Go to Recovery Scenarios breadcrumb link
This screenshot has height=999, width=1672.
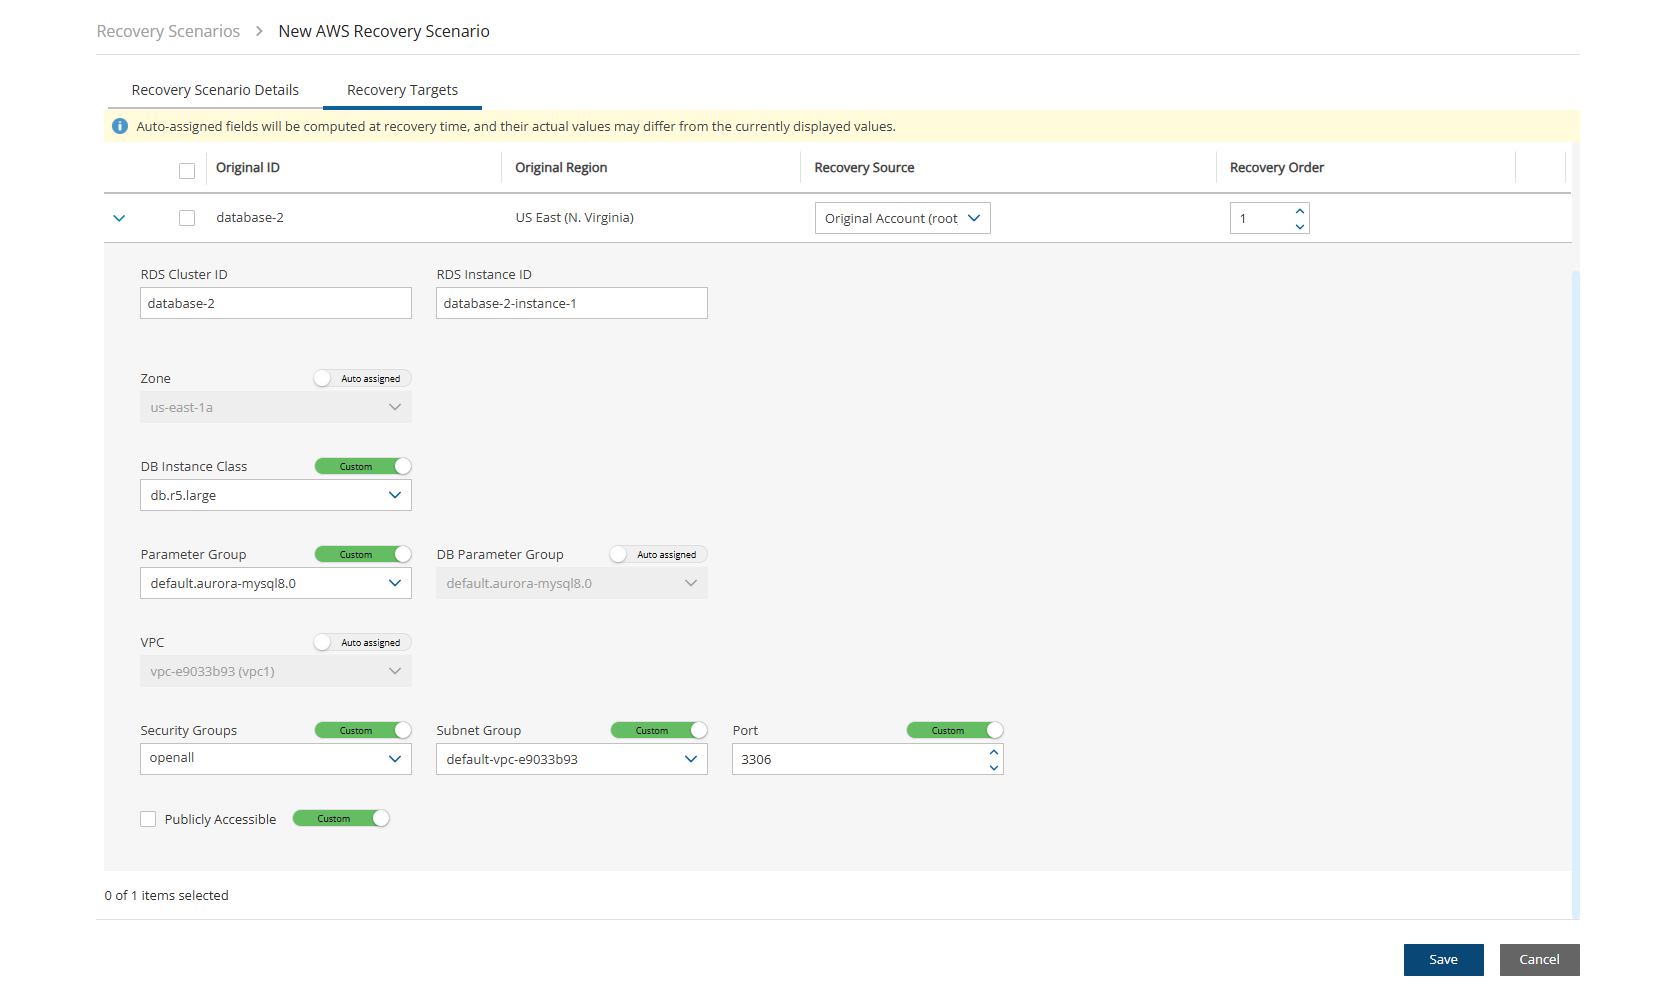pyautogui.click(x=168, y=31)
